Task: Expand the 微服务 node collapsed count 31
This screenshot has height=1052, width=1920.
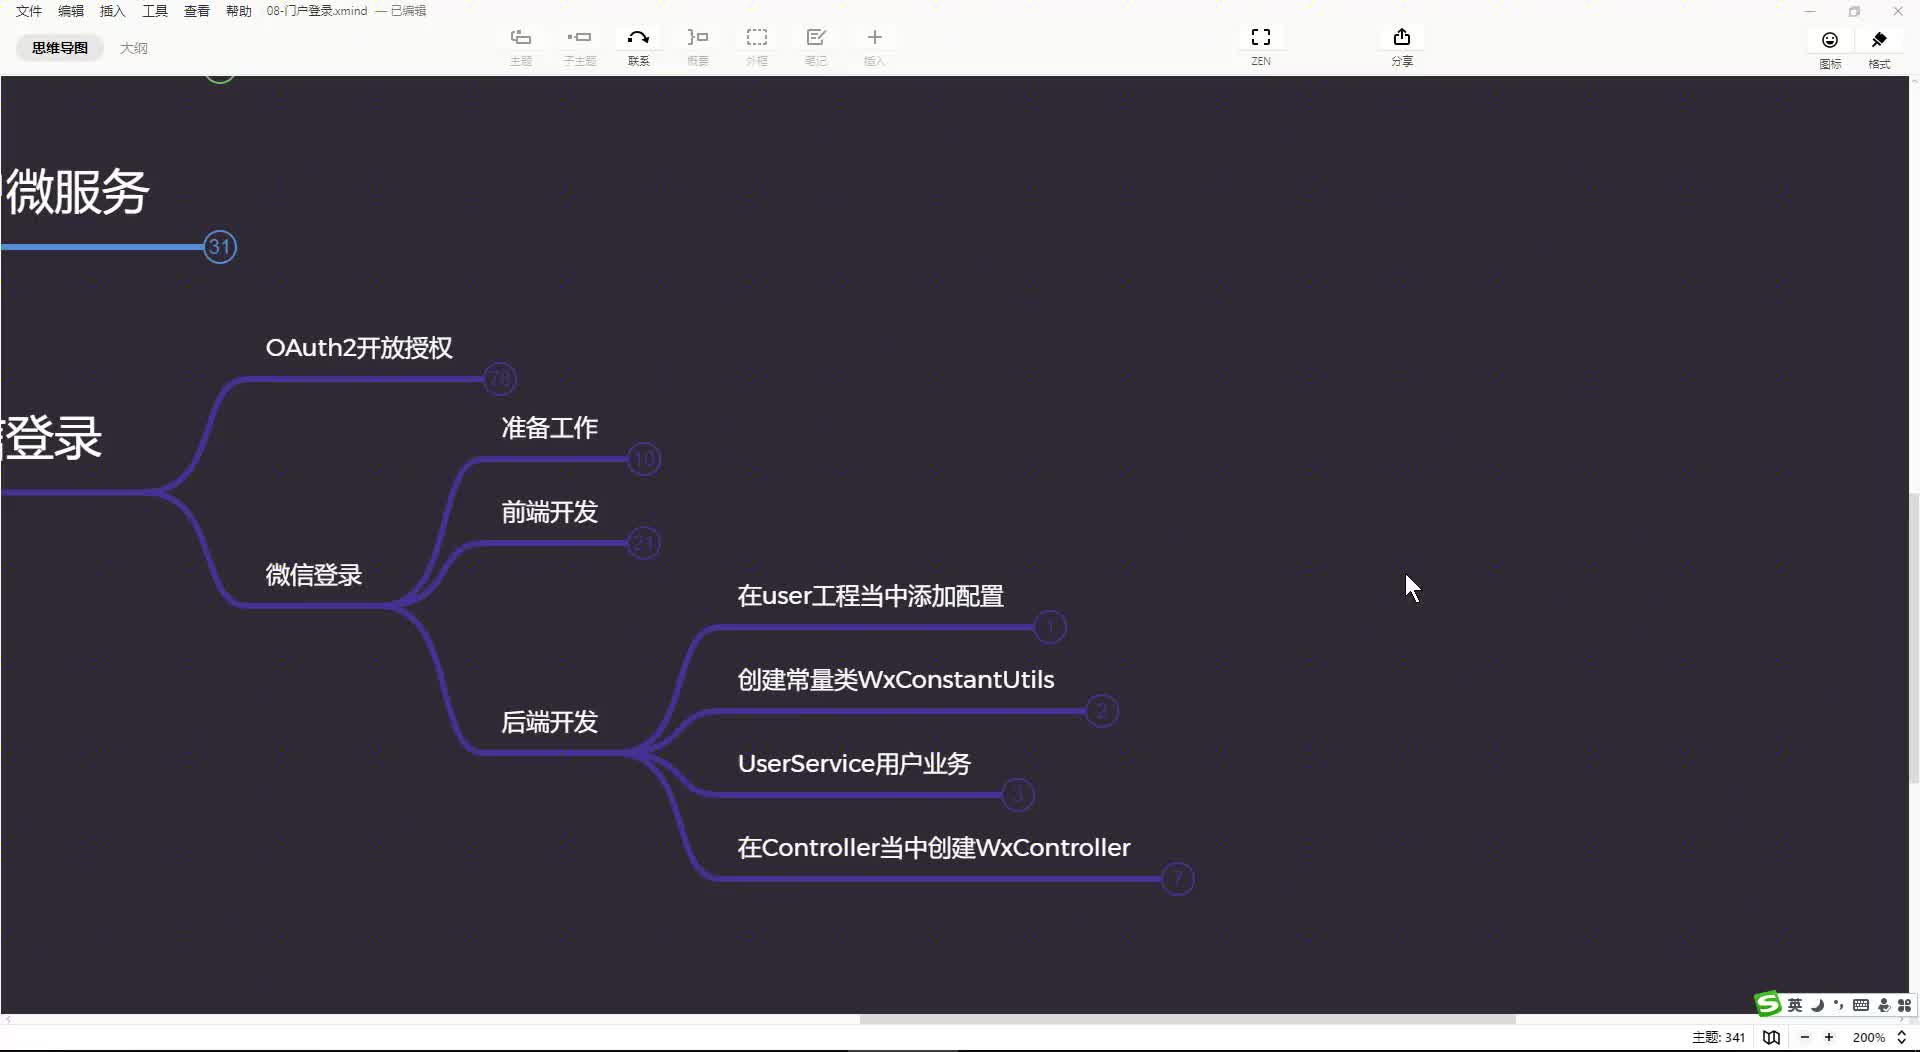Action: click(220, 247)
